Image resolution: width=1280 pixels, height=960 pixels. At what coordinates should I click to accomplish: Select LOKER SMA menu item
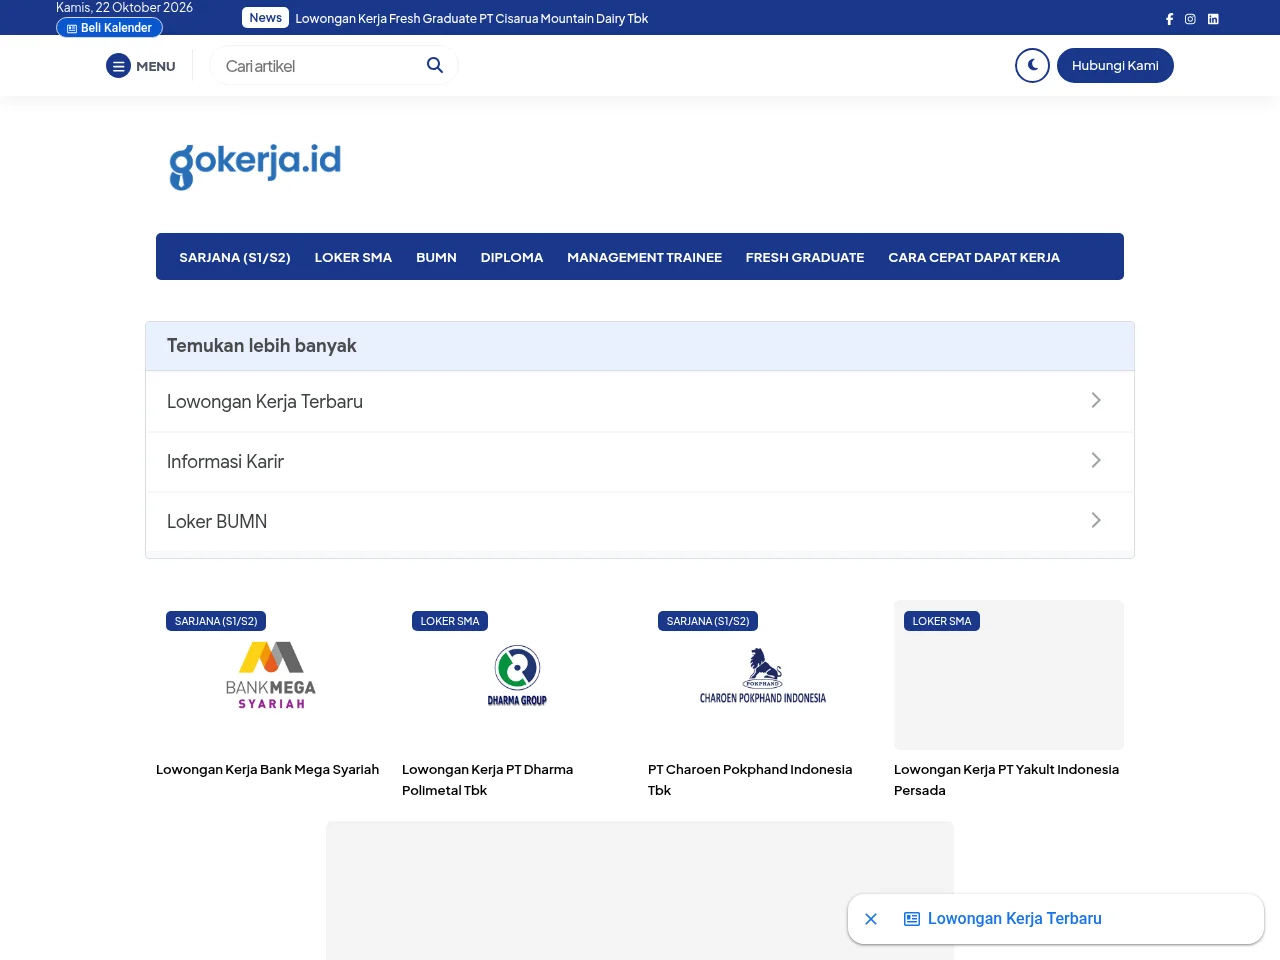click(353, 257)
